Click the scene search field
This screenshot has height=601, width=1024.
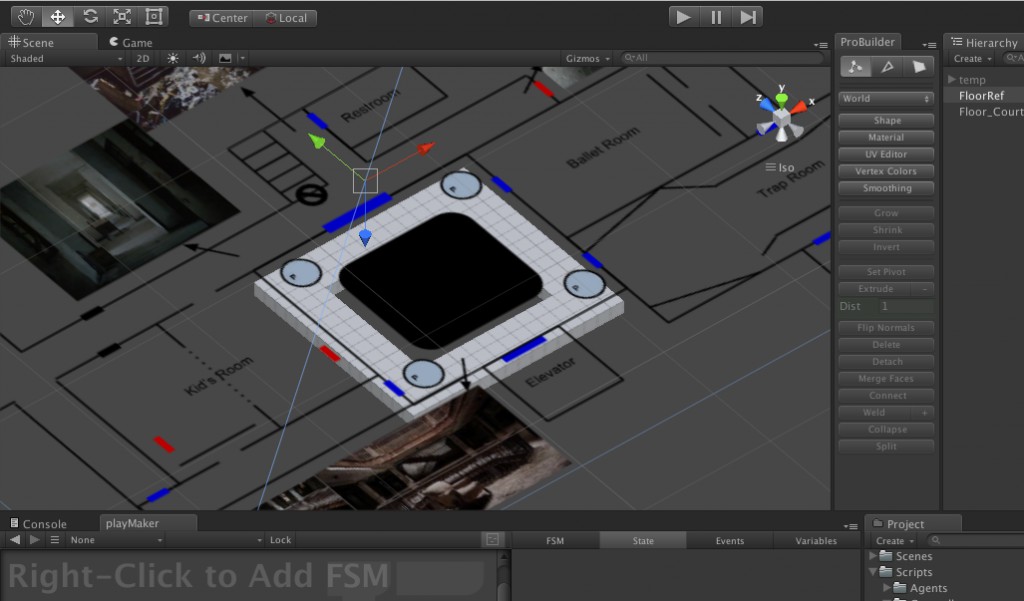pyautogui.click(x=720, y=59)
